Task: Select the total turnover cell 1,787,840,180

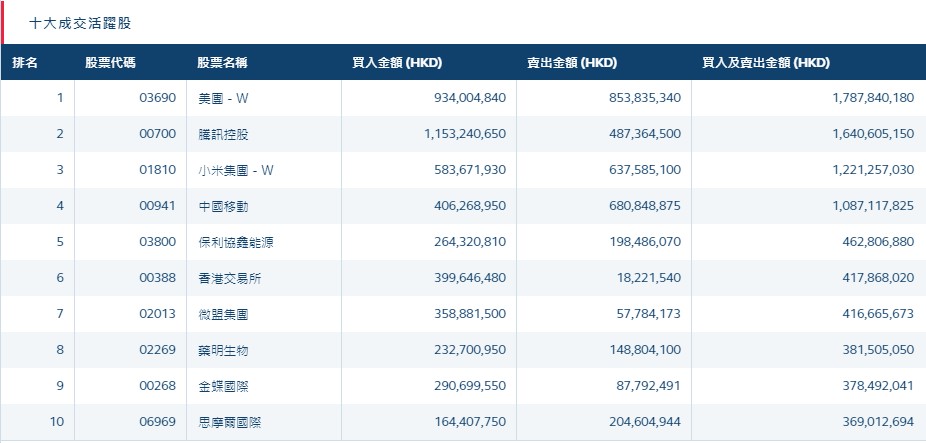Action: (858, 98)
